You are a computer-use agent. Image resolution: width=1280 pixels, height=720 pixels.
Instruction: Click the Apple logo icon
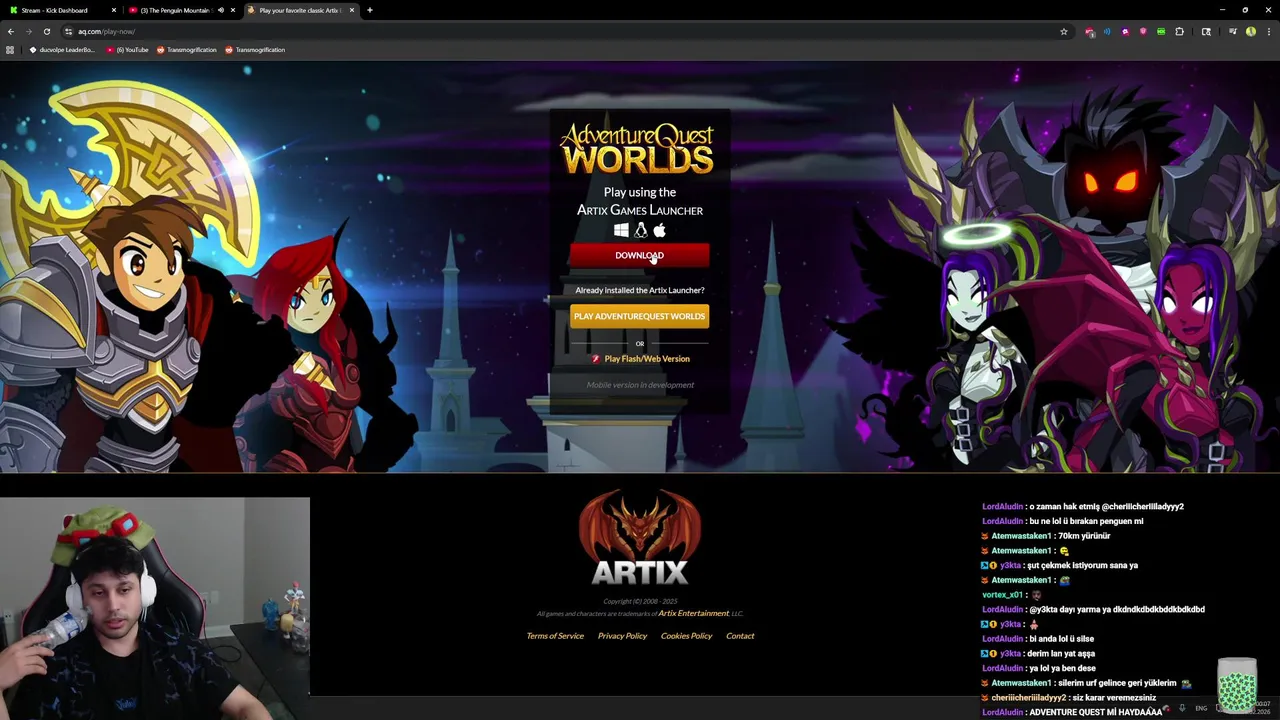click(659, 230)
